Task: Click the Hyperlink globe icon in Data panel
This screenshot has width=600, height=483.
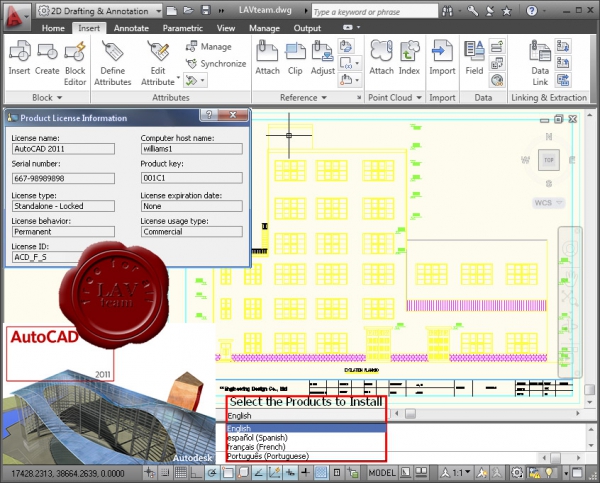Action: (x=497, y=80)
